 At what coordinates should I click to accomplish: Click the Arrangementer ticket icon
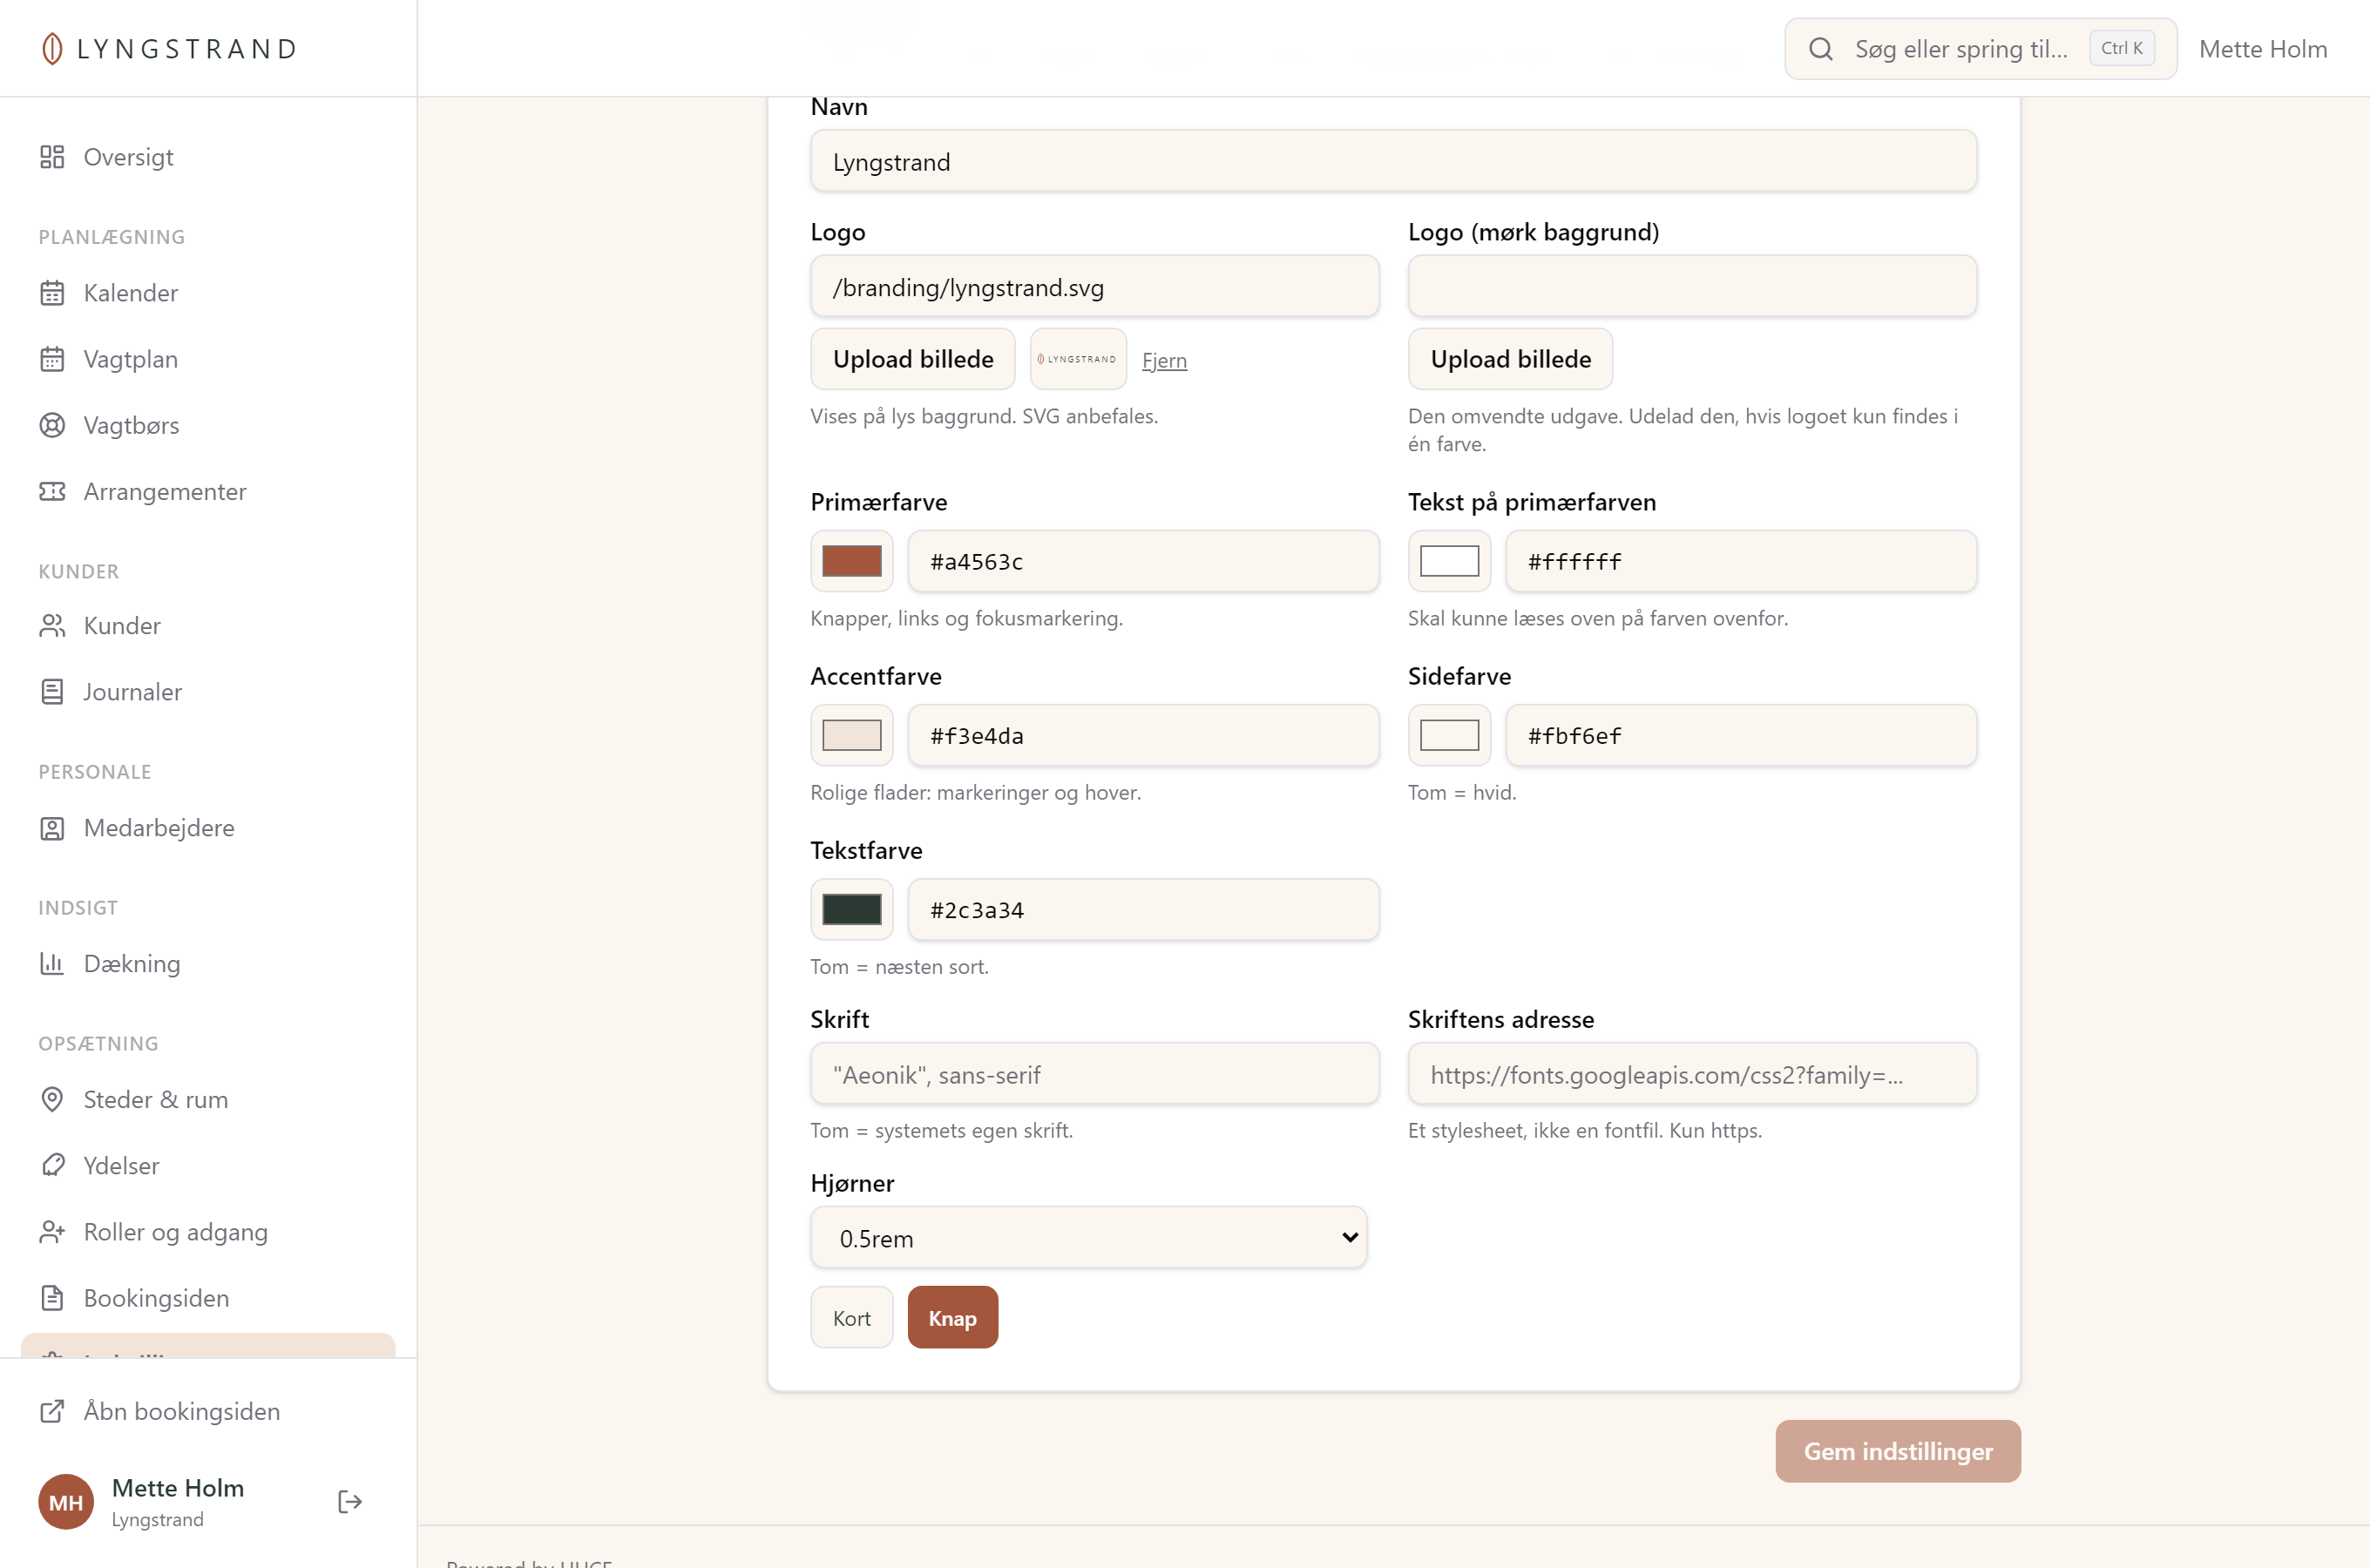[x=52, y=491]
